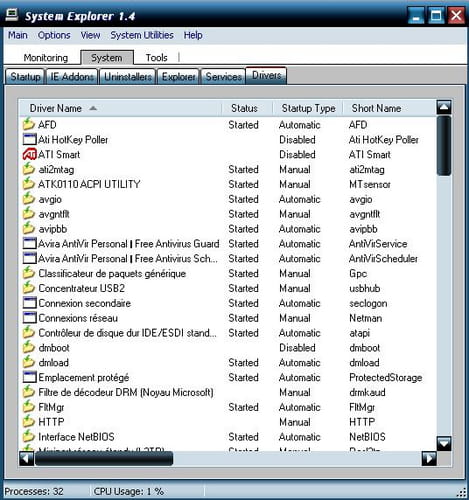The image size is (469, 500).
Task: Click the AFD driver row icon
Action: pyautogui.click(x=29, y=124)
